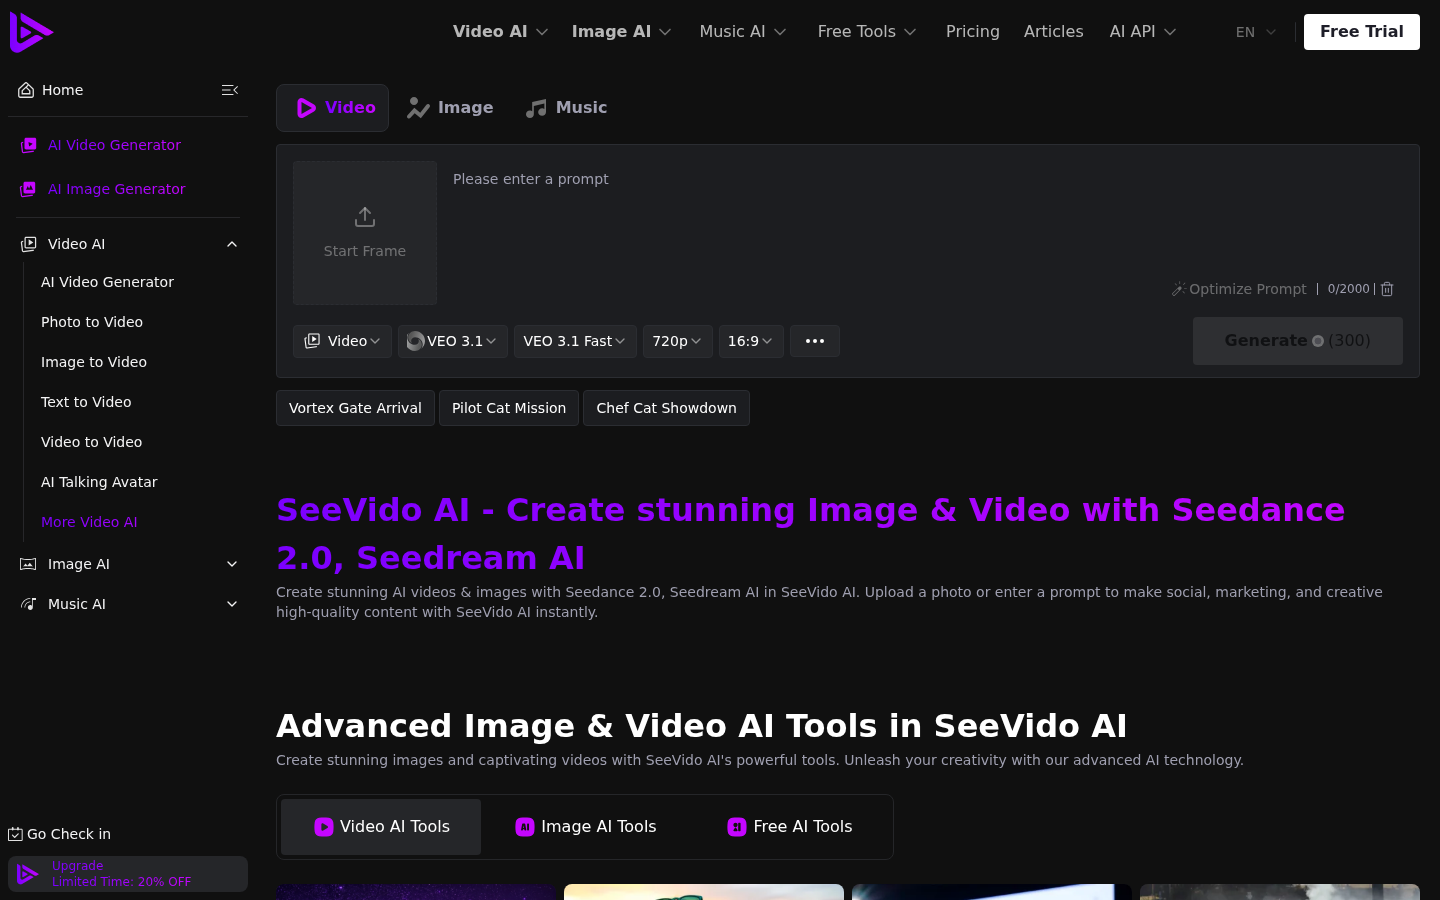
Task: Collapse the Video AI sidebar section
Action: pyautogui.click(x=232, y=244)
